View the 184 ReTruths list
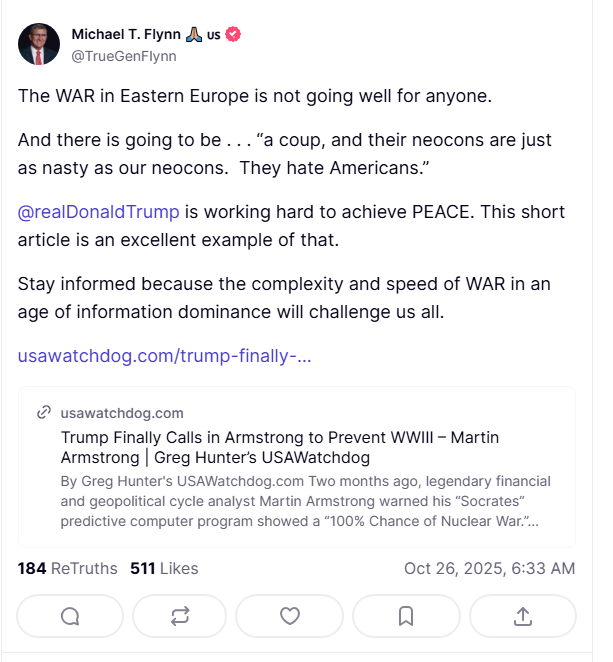The height and width of the screenshot is (662, 613). (66, 568)
